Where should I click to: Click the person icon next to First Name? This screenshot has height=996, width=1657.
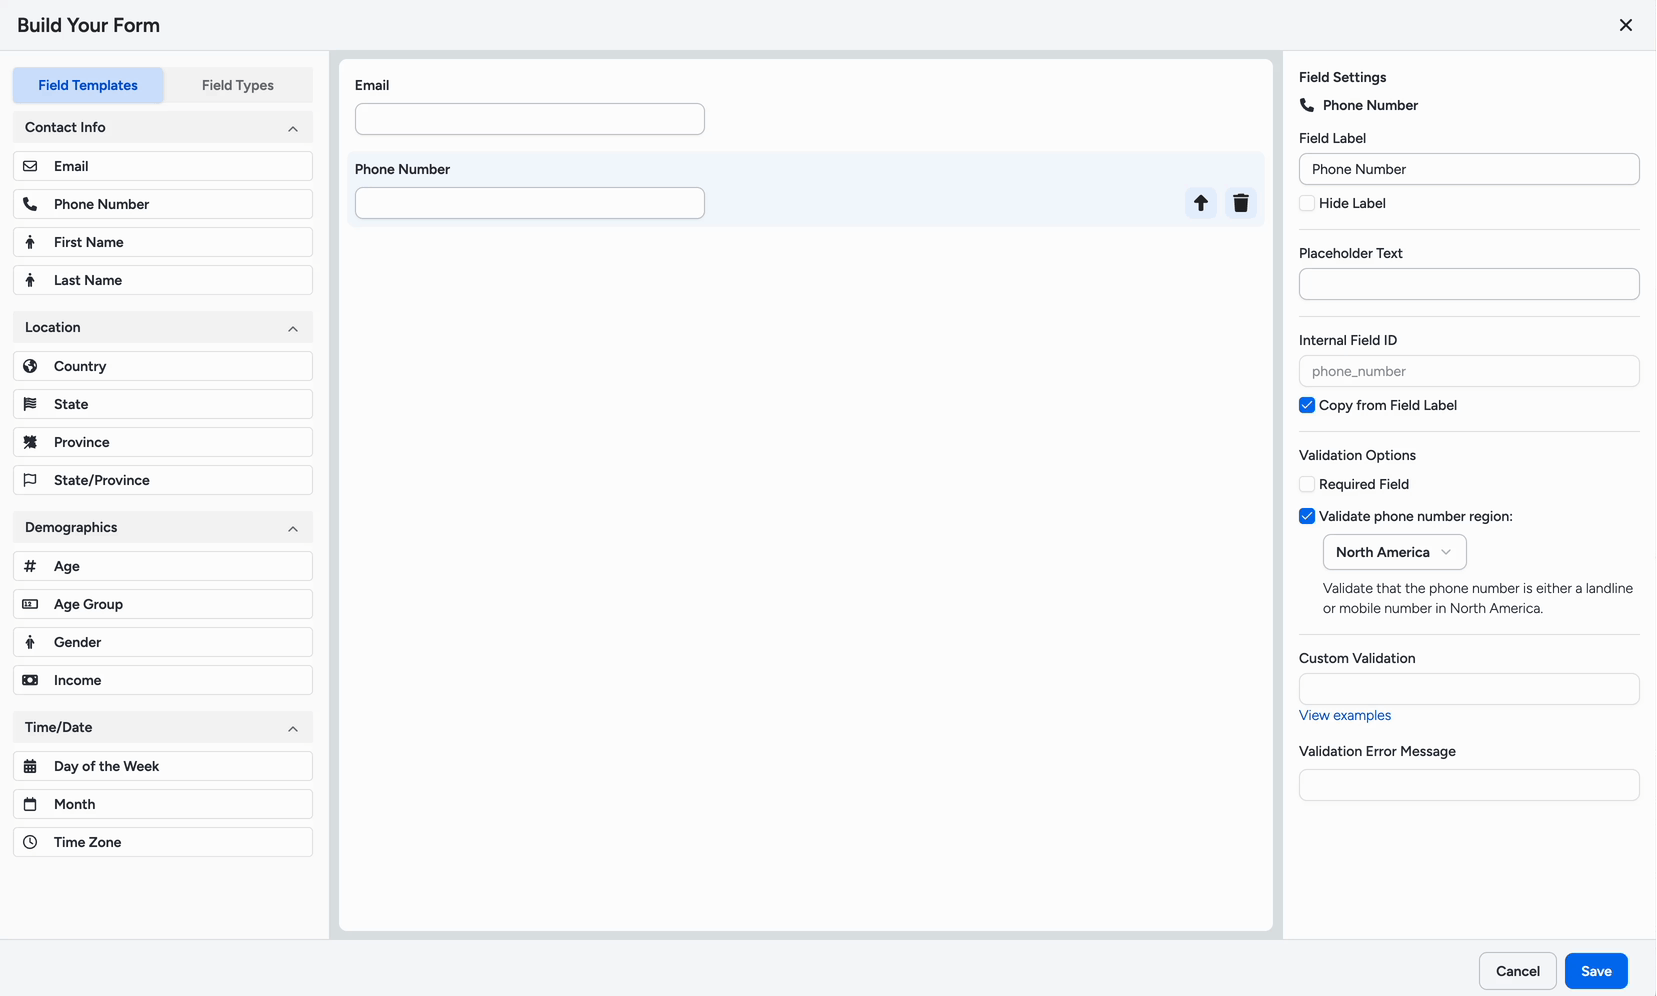[30, 242]
